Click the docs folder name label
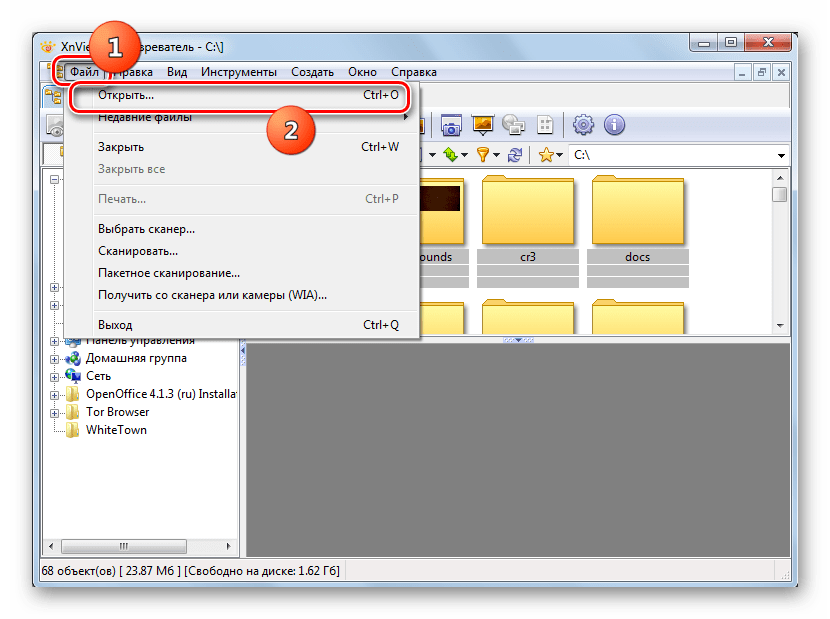Screen dimensions: 830x619 coord(638,257)
